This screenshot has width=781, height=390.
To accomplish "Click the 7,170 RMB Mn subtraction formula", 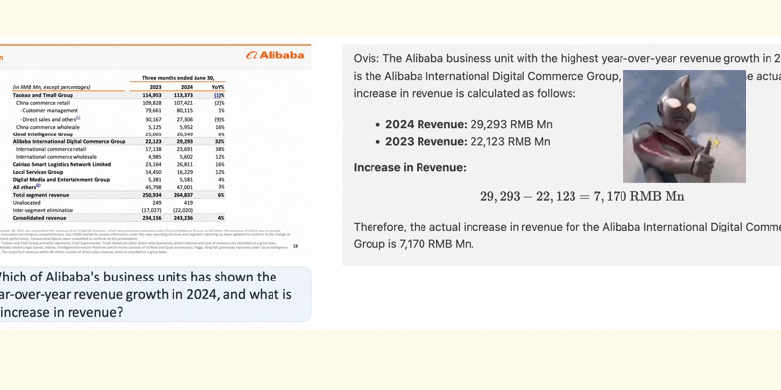I will pos(582,196).
